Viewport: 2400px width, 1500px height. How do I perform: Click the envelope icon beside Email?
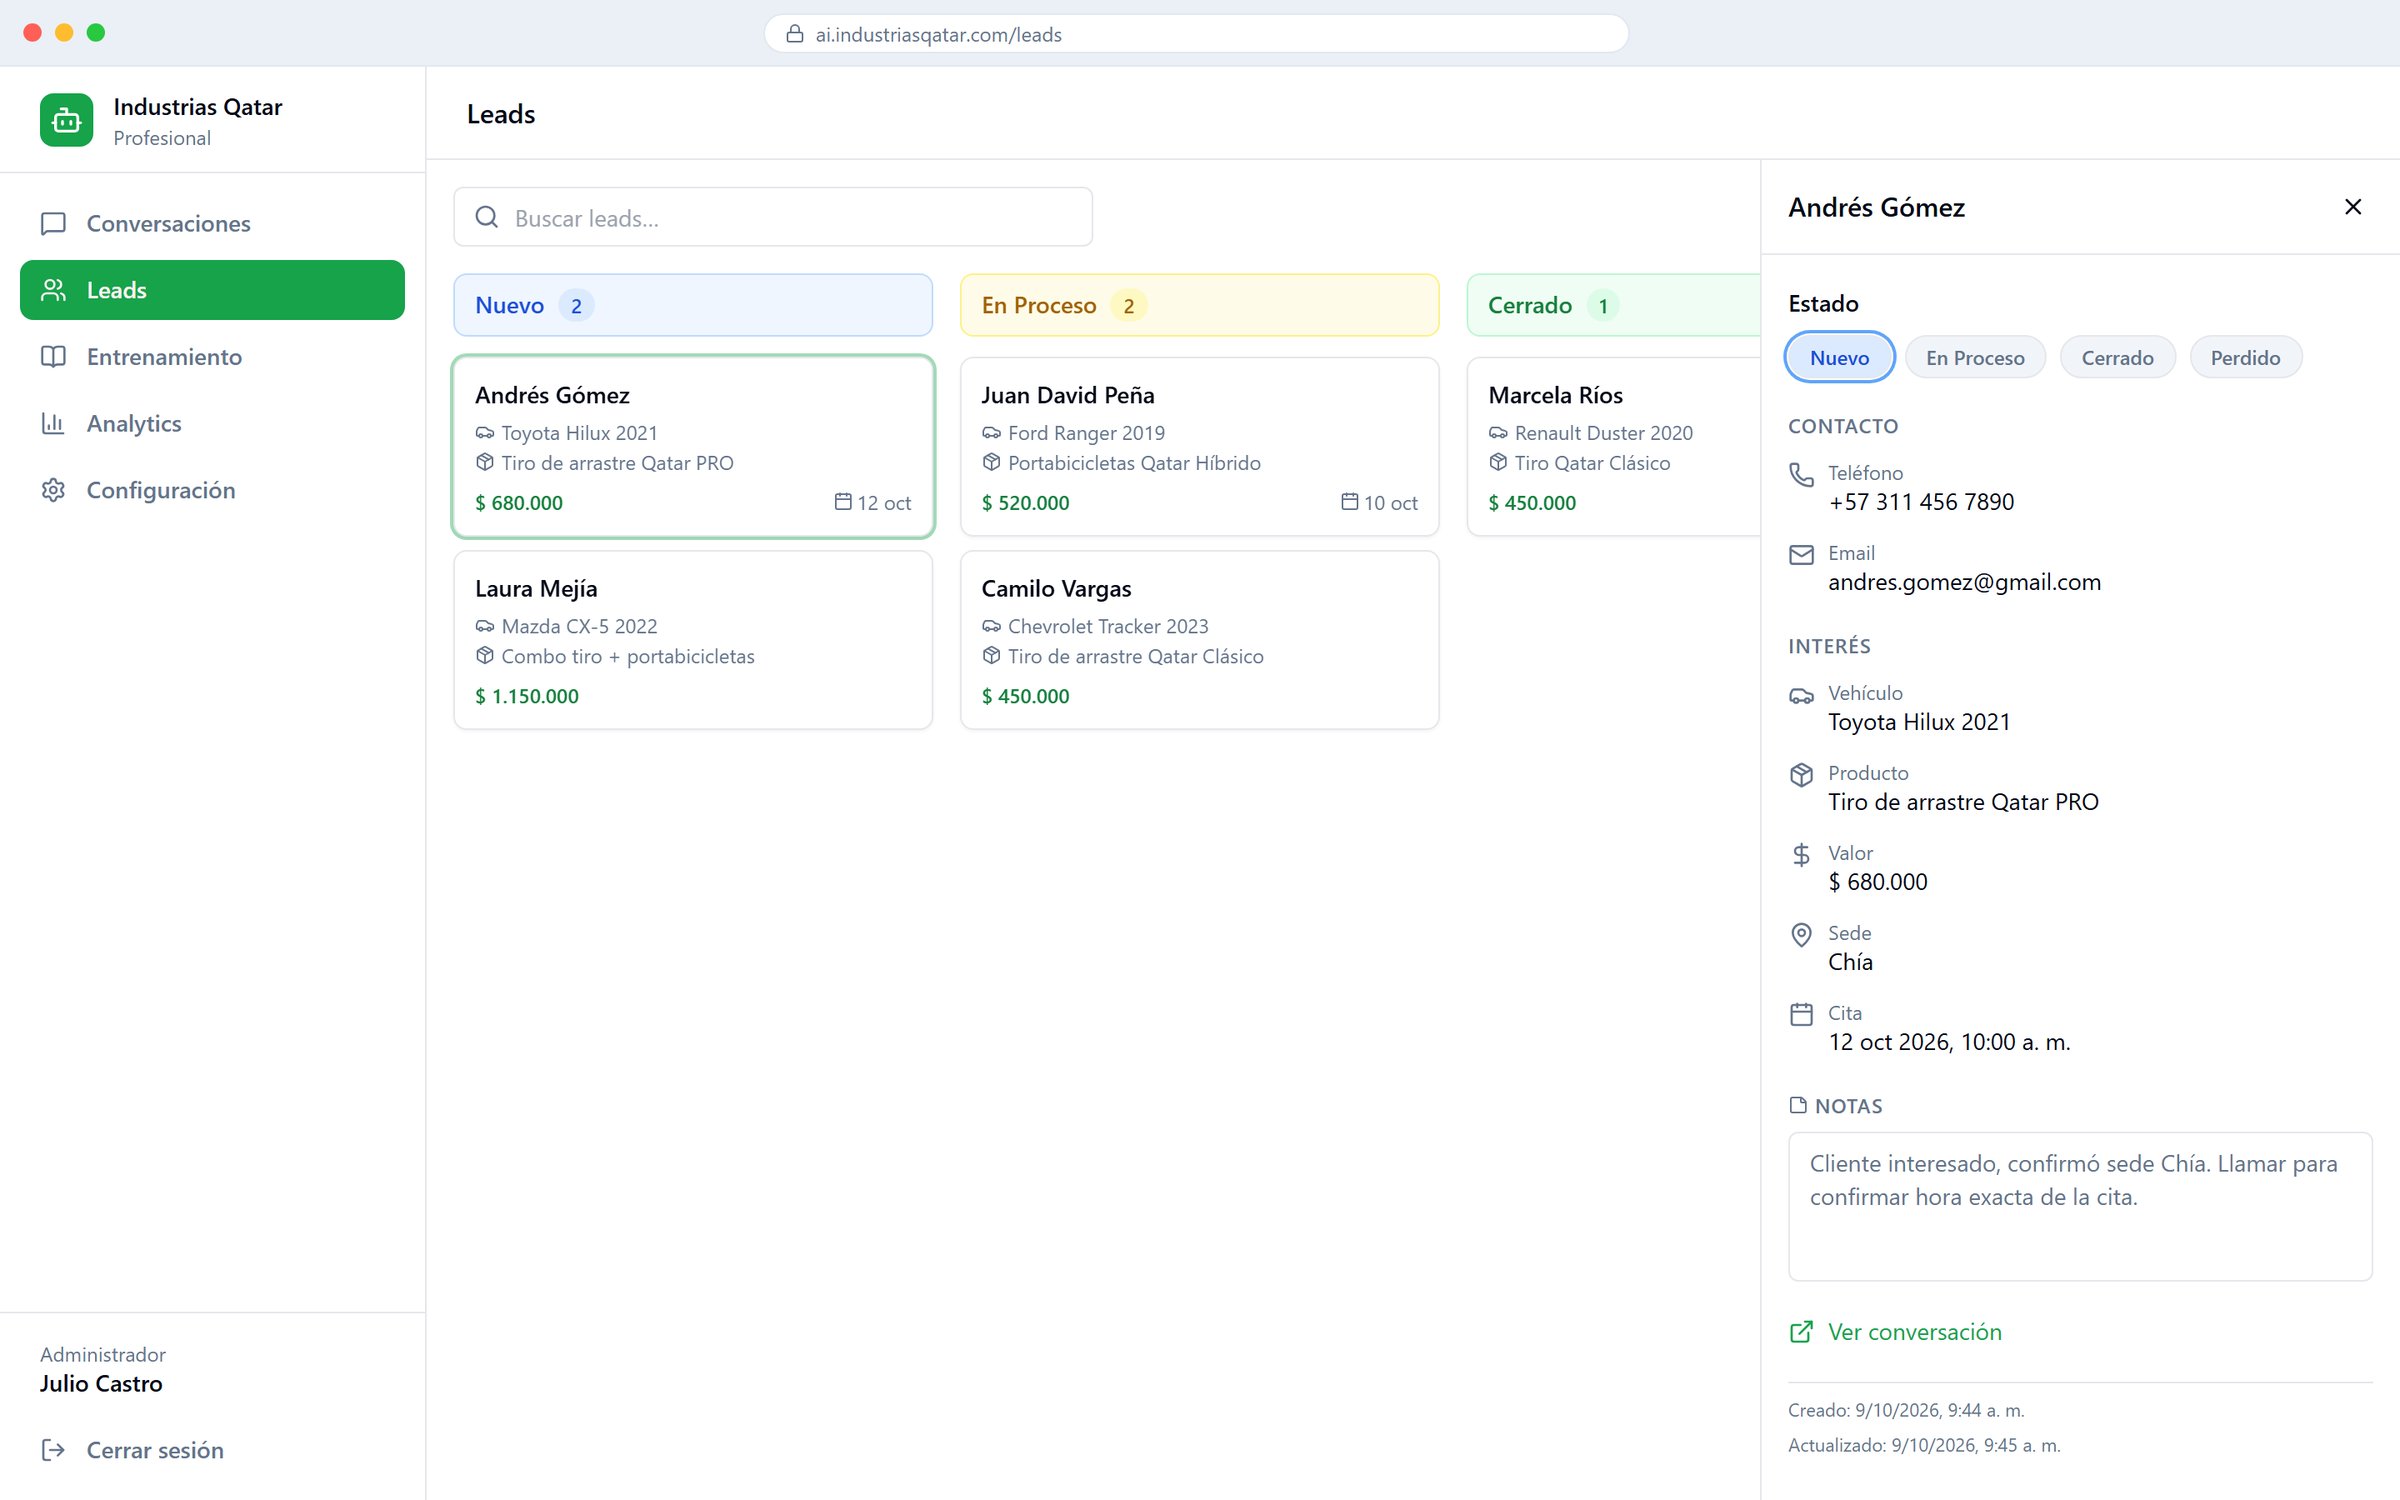[x=1801, y=555]
